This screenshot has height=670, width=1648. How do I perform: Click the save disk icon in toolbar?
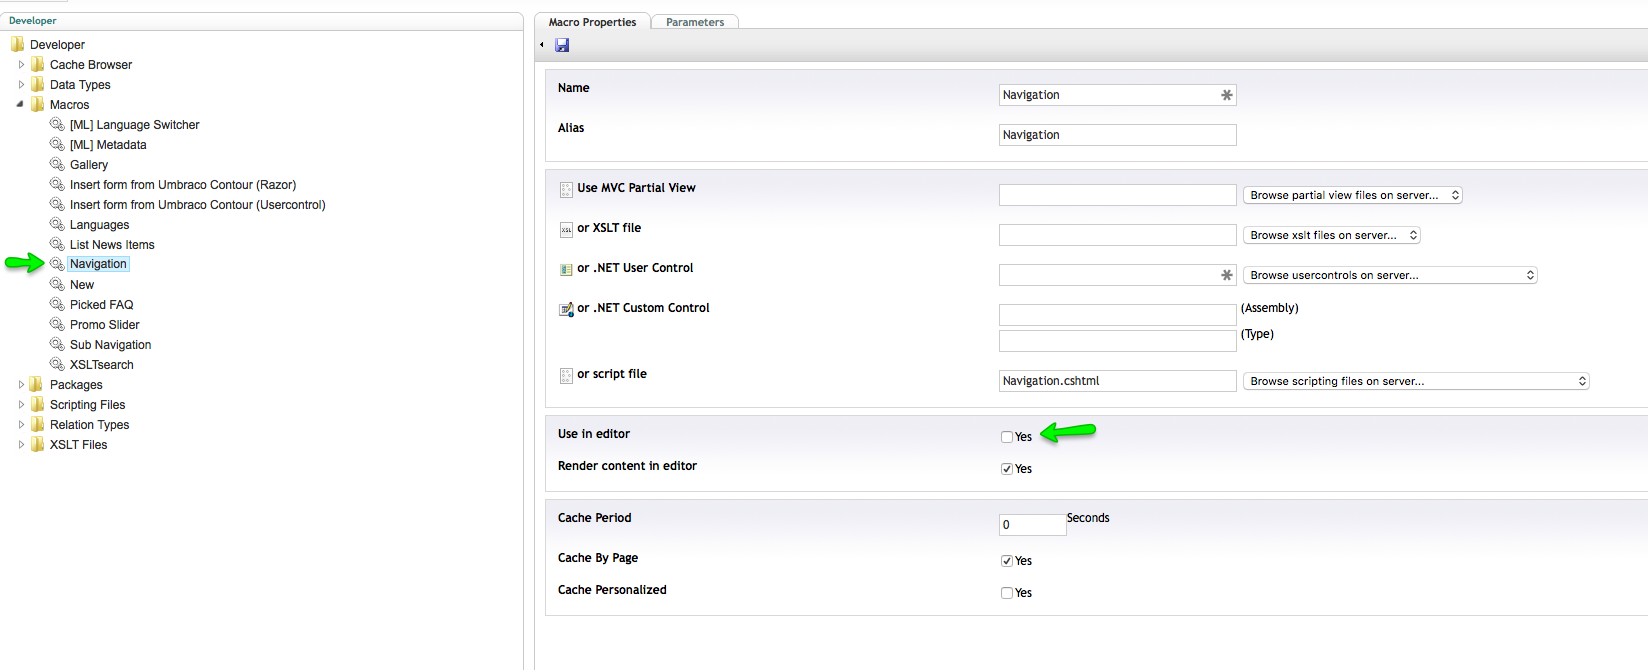562,45
